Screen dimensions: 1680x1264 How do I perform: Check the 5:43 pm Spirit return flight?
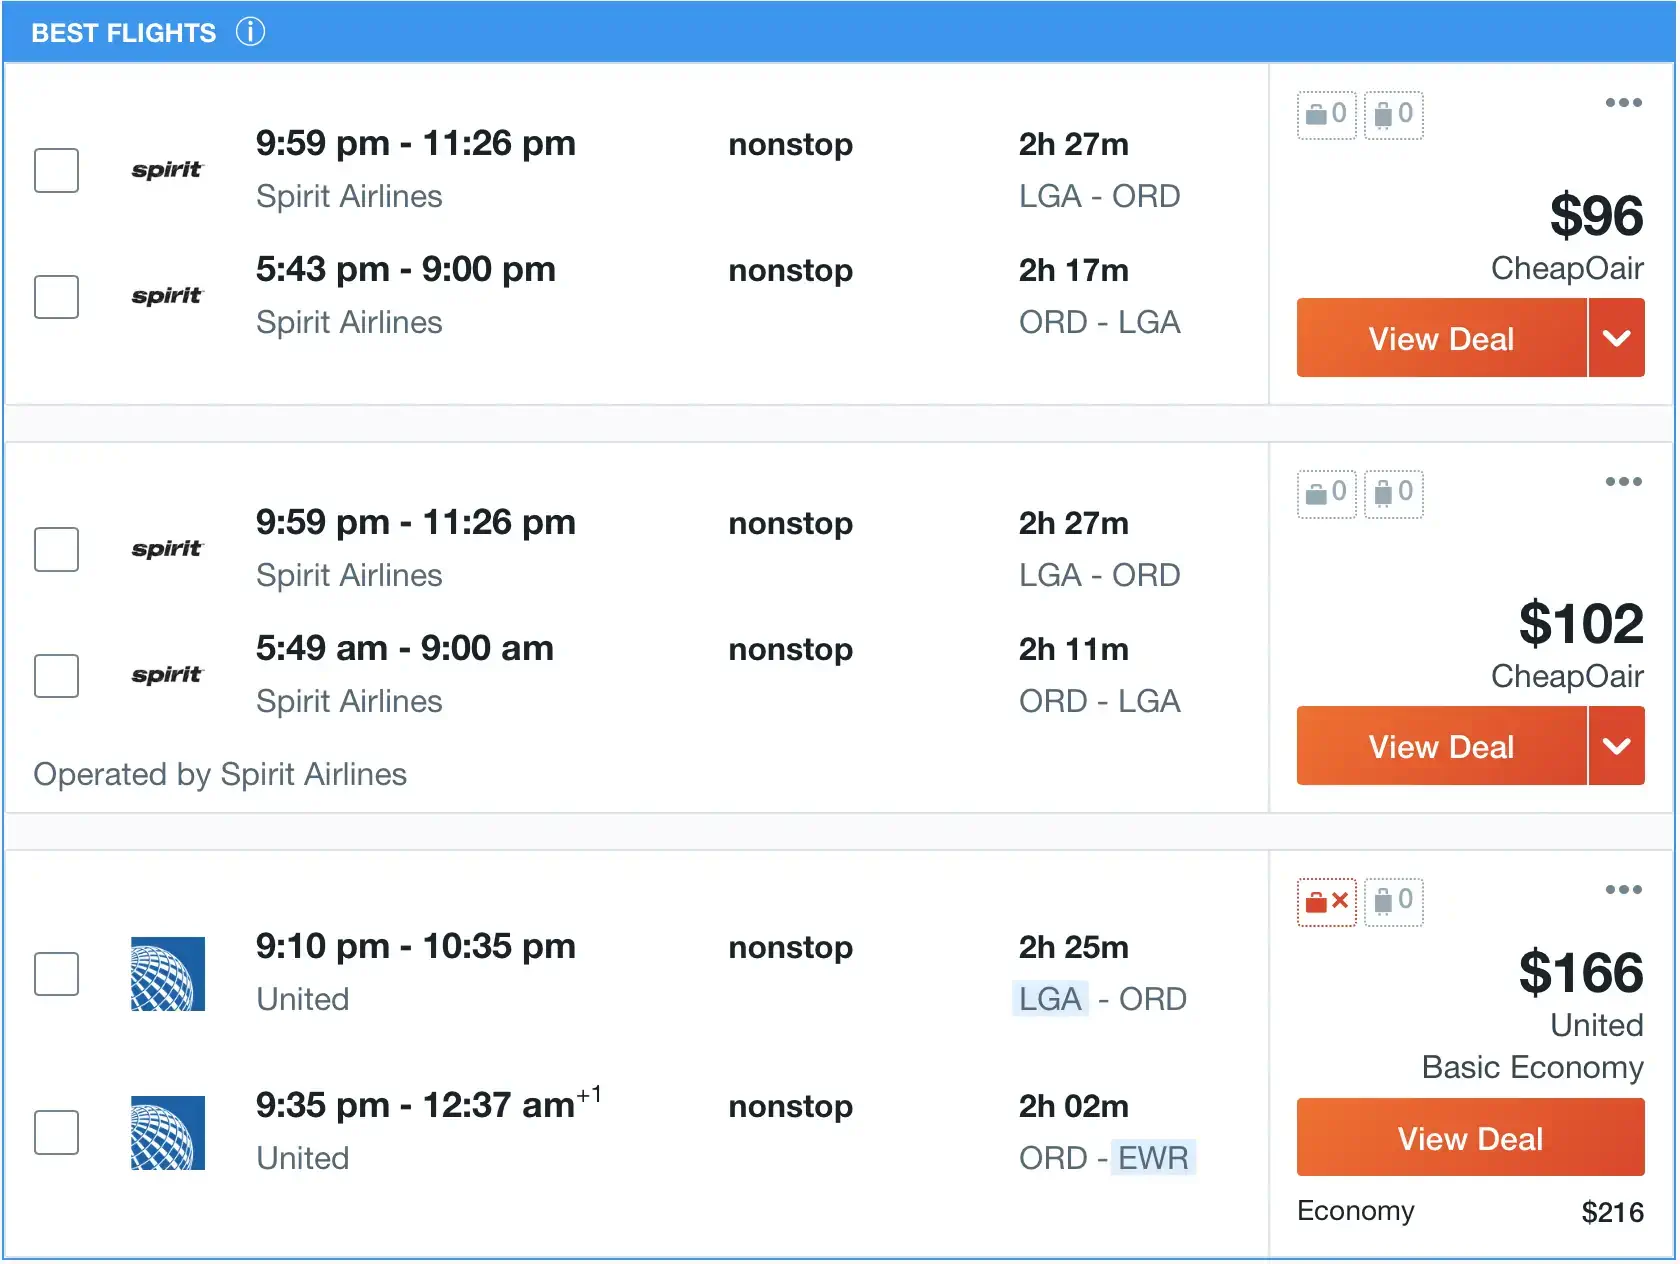tap(57, 297)
